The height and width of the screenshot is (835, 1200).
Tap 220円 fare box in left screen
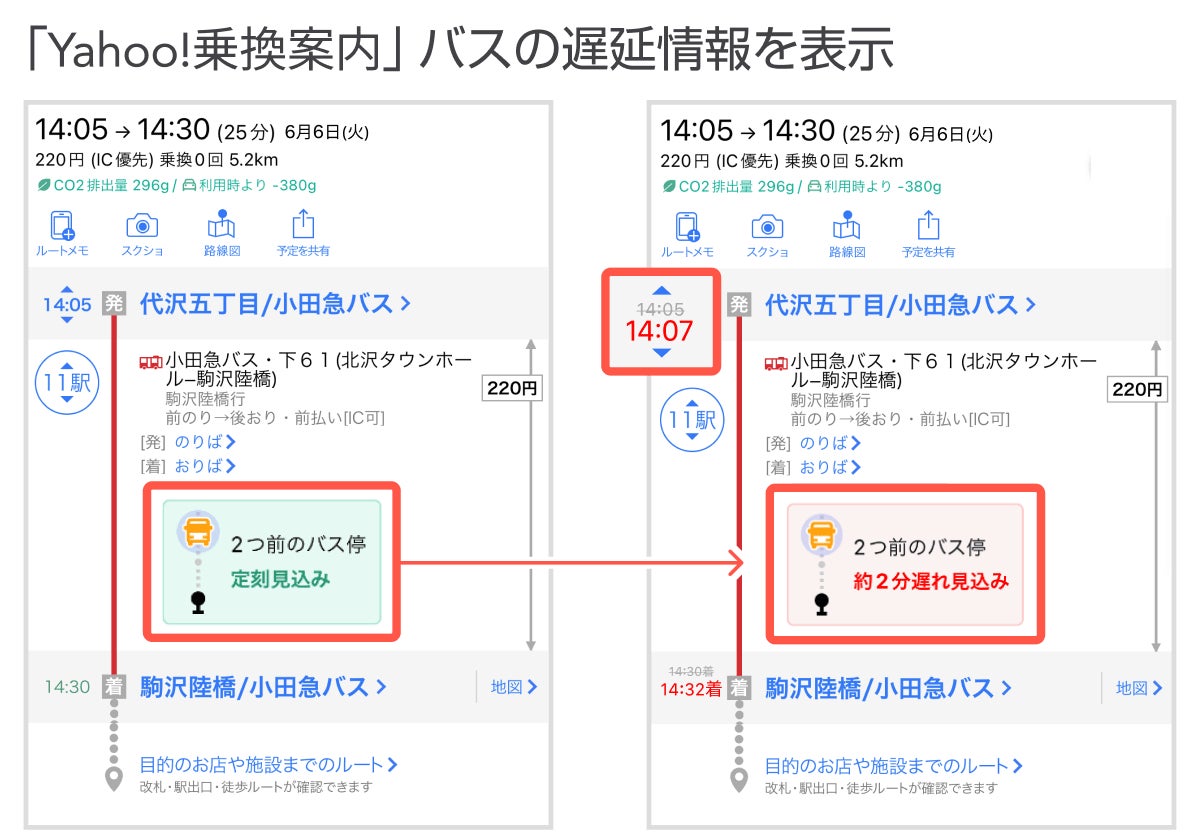(x=512, y=388)
